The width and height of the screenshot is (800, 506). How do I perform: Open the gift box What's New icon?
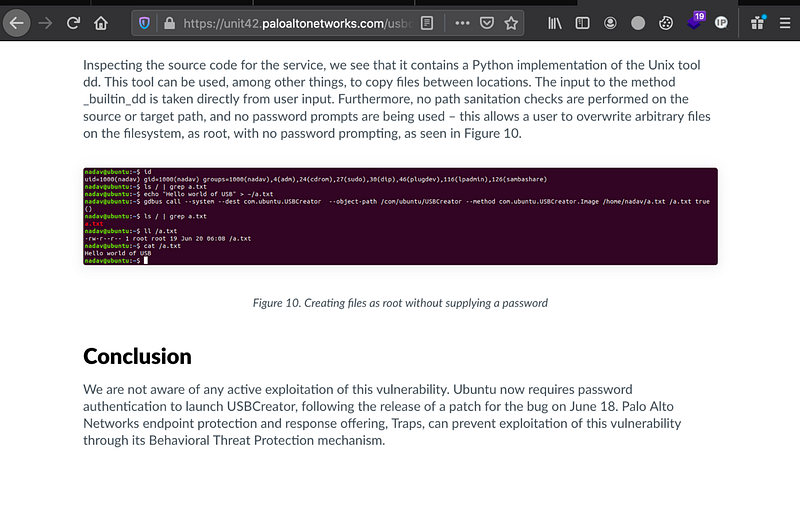(x=758, y=23)
